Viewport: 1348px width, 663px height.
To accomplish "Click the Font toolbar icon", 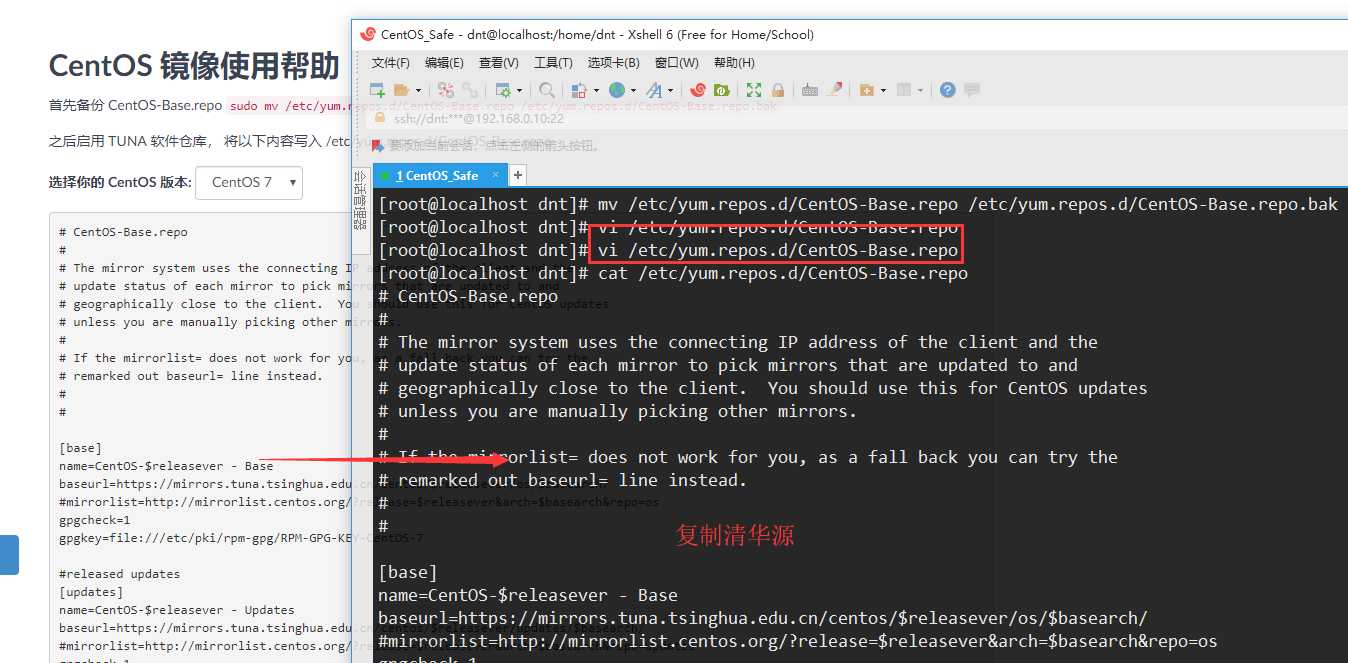I will tap(654, 90).
